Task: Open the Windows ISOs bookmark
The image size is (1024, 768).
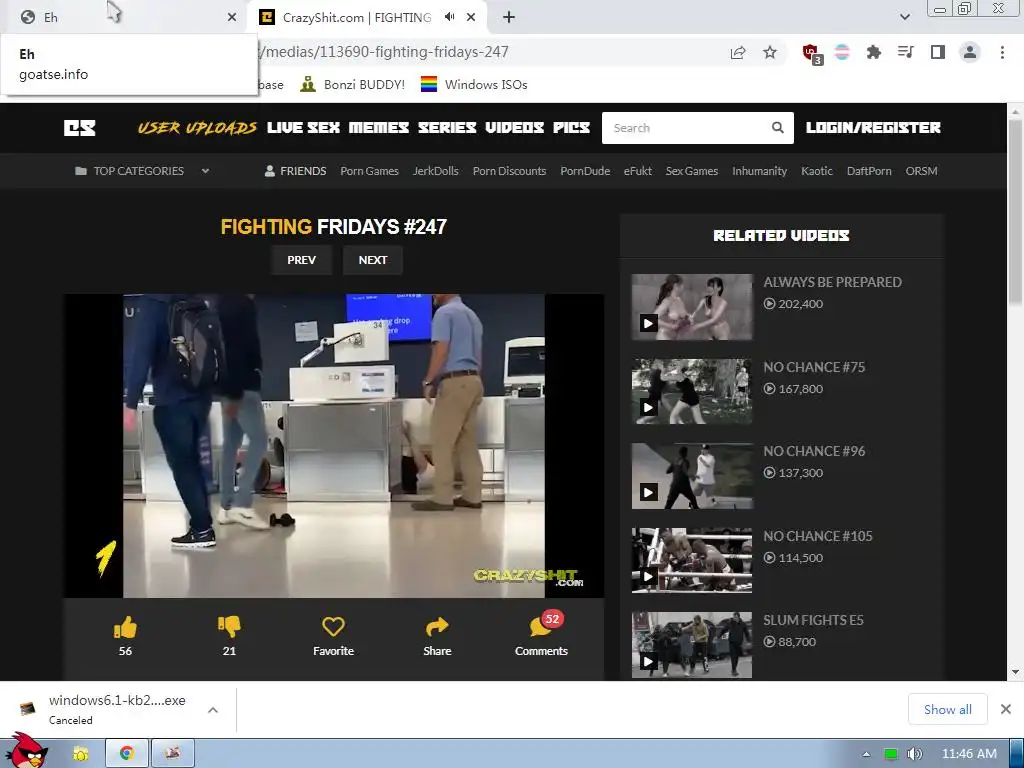Action: (474, 85)
